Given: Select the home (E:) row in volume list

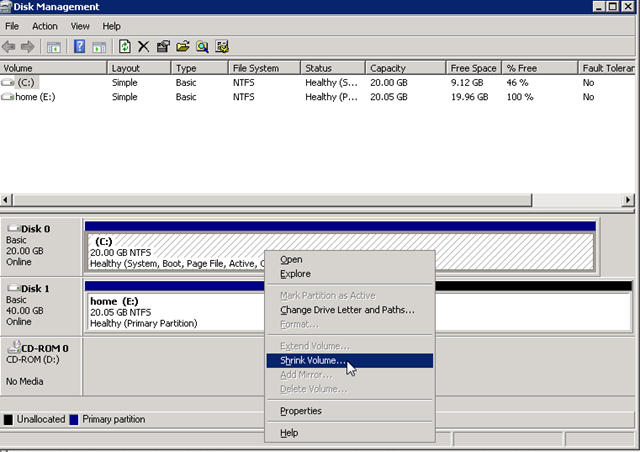Looking at the screenshot, I should (x=318, y=97).
